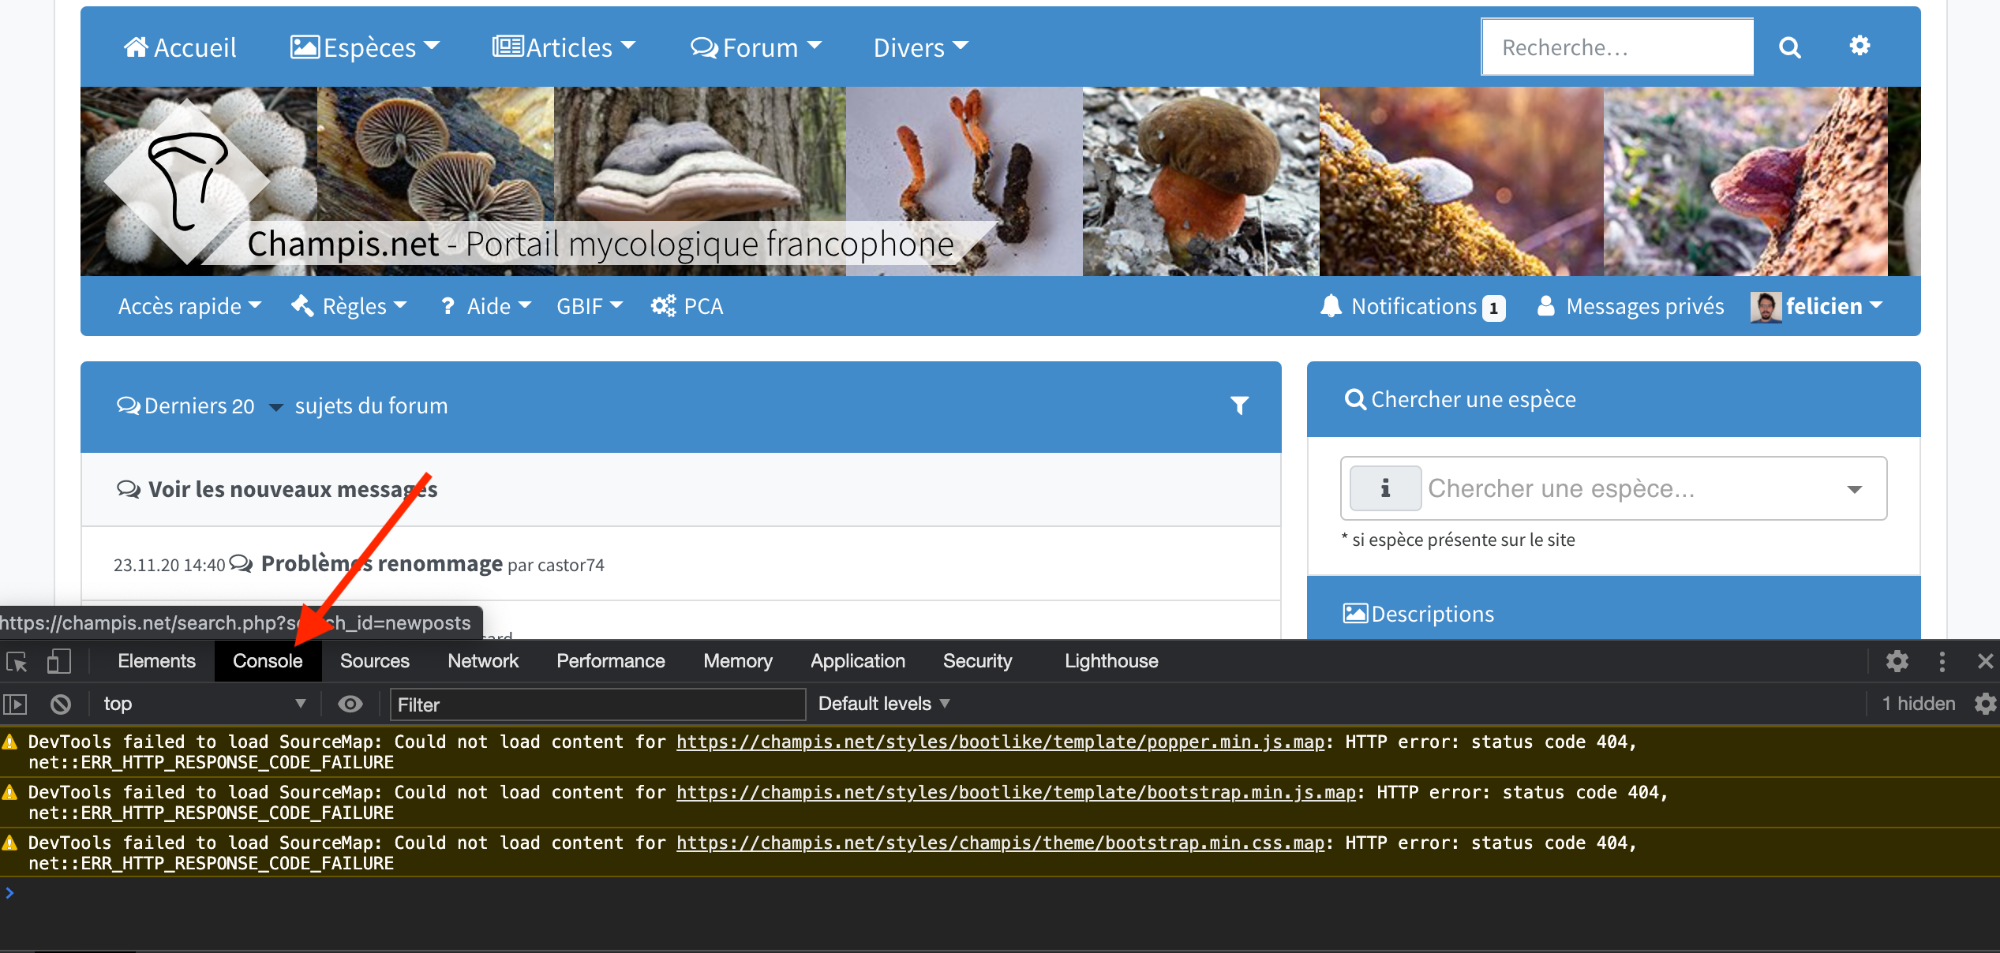Open the Espèces menu
The width and height of the screenshot is (2000, 953).
coord(365,47)
